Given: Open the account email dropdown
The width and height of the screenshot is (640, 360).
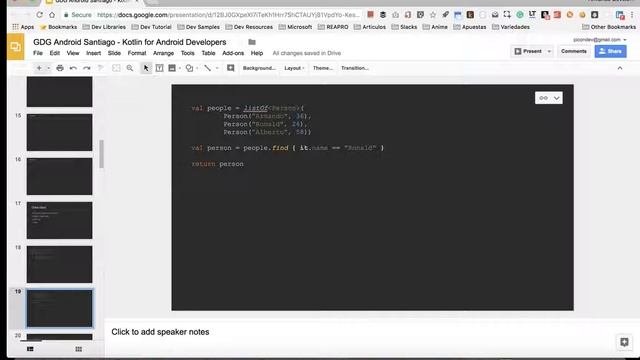Looking at the screenshot, I should 600,40.
